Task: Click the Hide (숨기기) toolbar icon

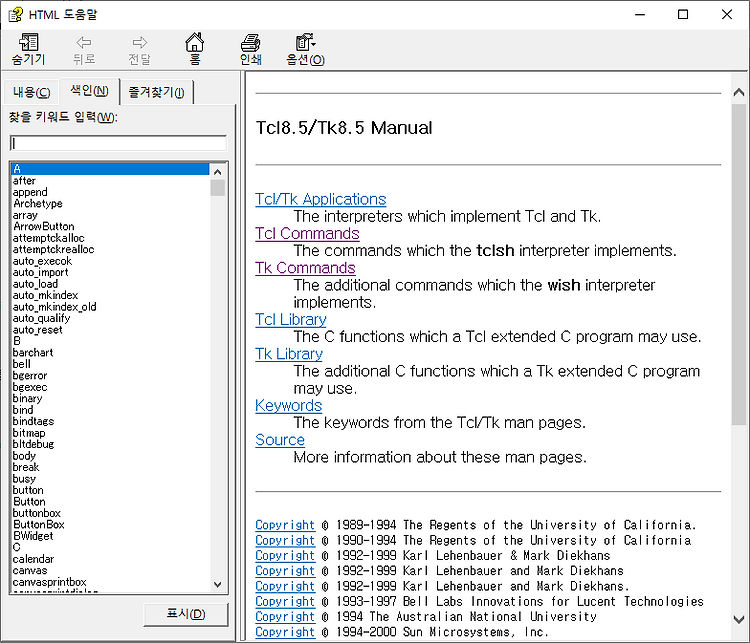Action: pos(29,43)
